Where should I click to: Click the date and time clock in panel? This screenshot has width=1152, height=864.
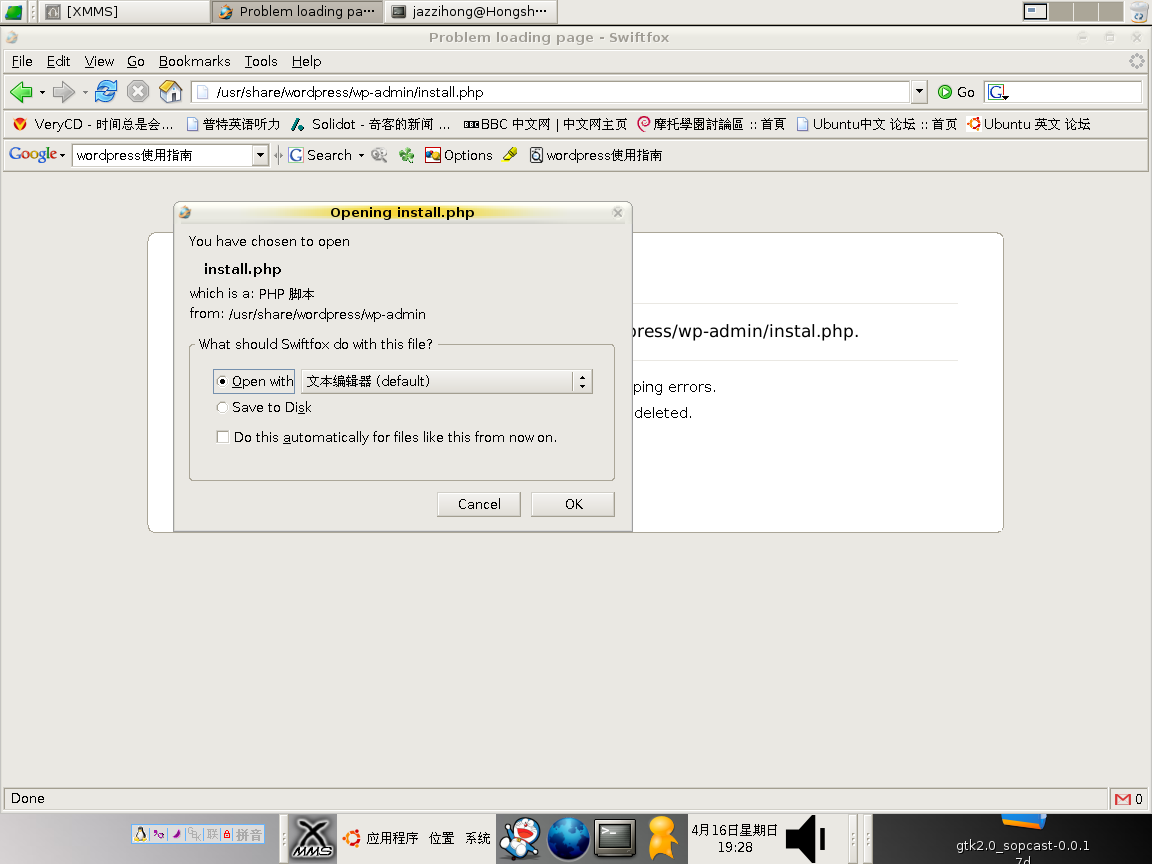point(735,838)
